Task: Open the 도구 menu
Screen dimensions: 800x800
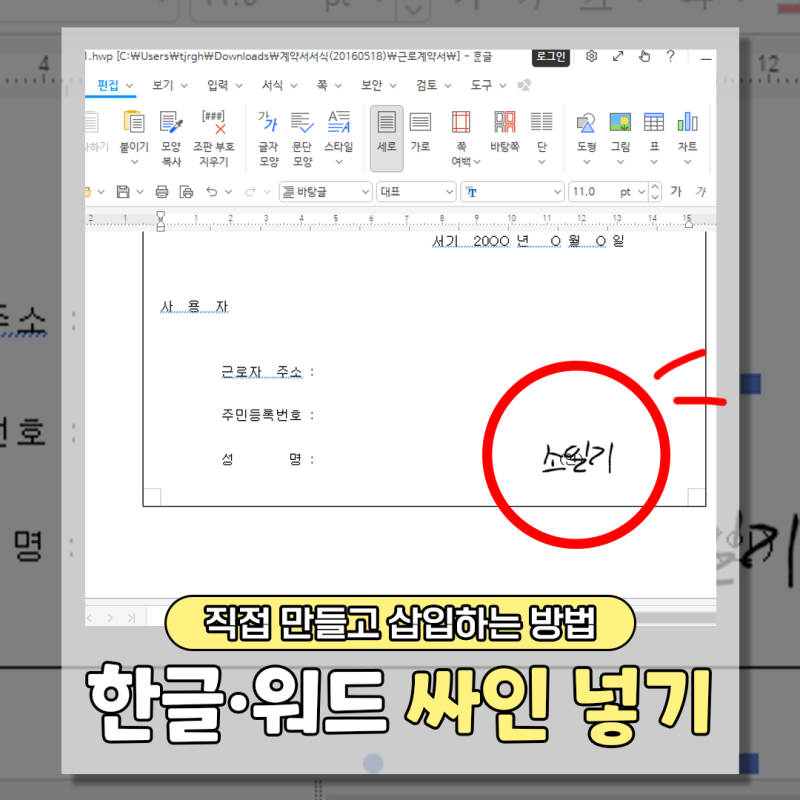Action: pos(487,85)
